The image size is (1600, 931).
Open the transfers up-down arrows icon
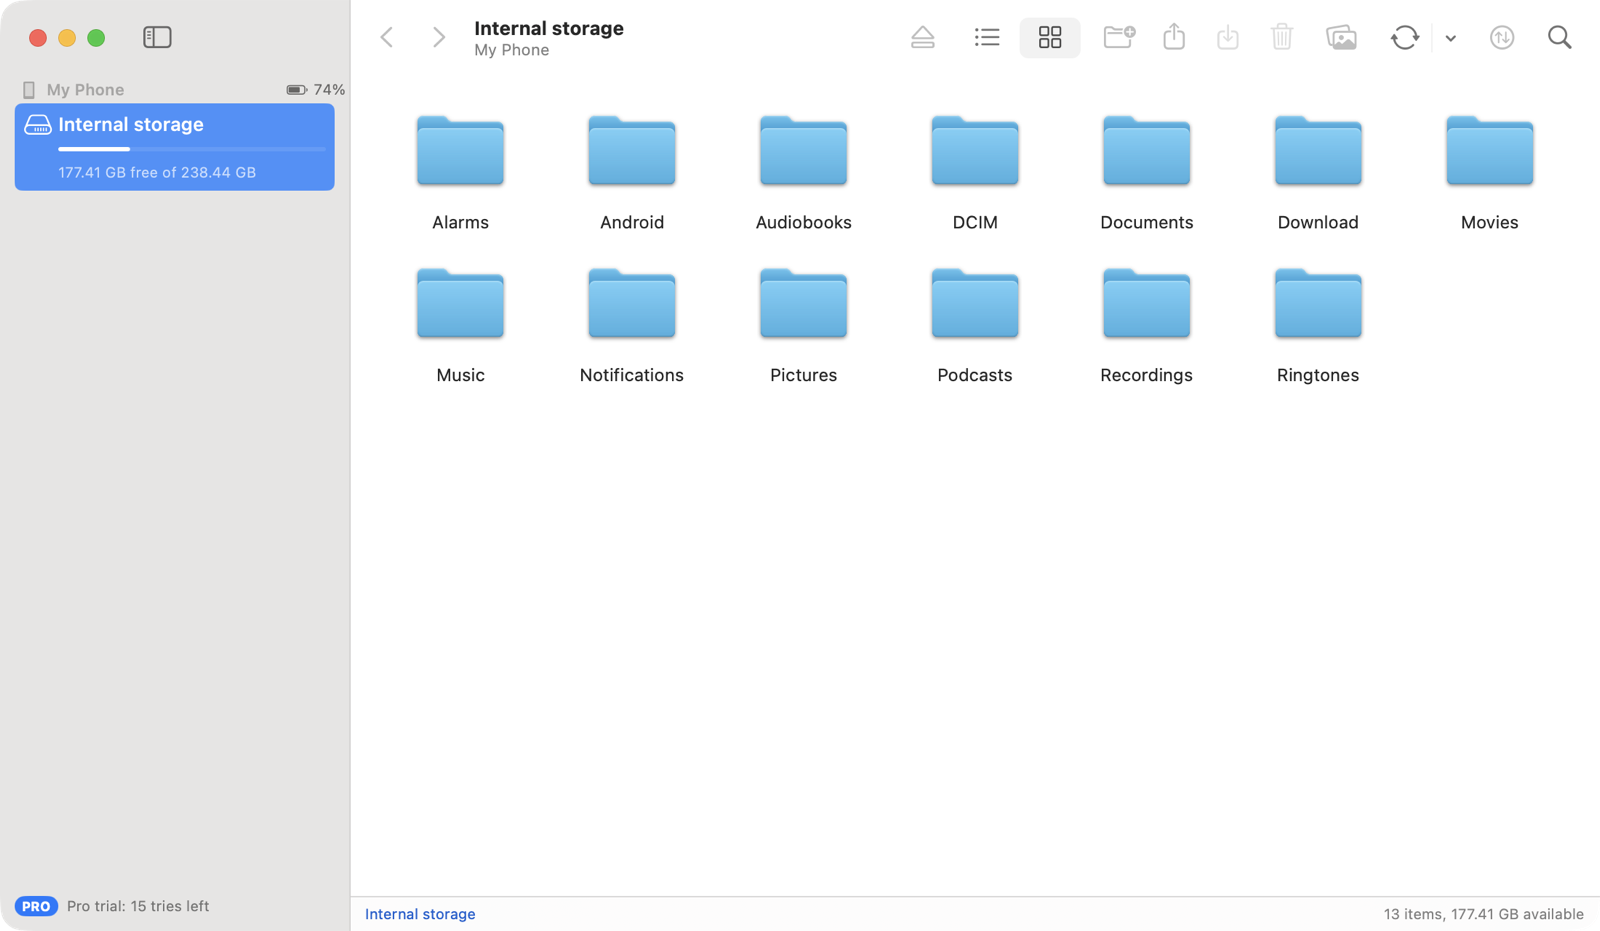1502,38
